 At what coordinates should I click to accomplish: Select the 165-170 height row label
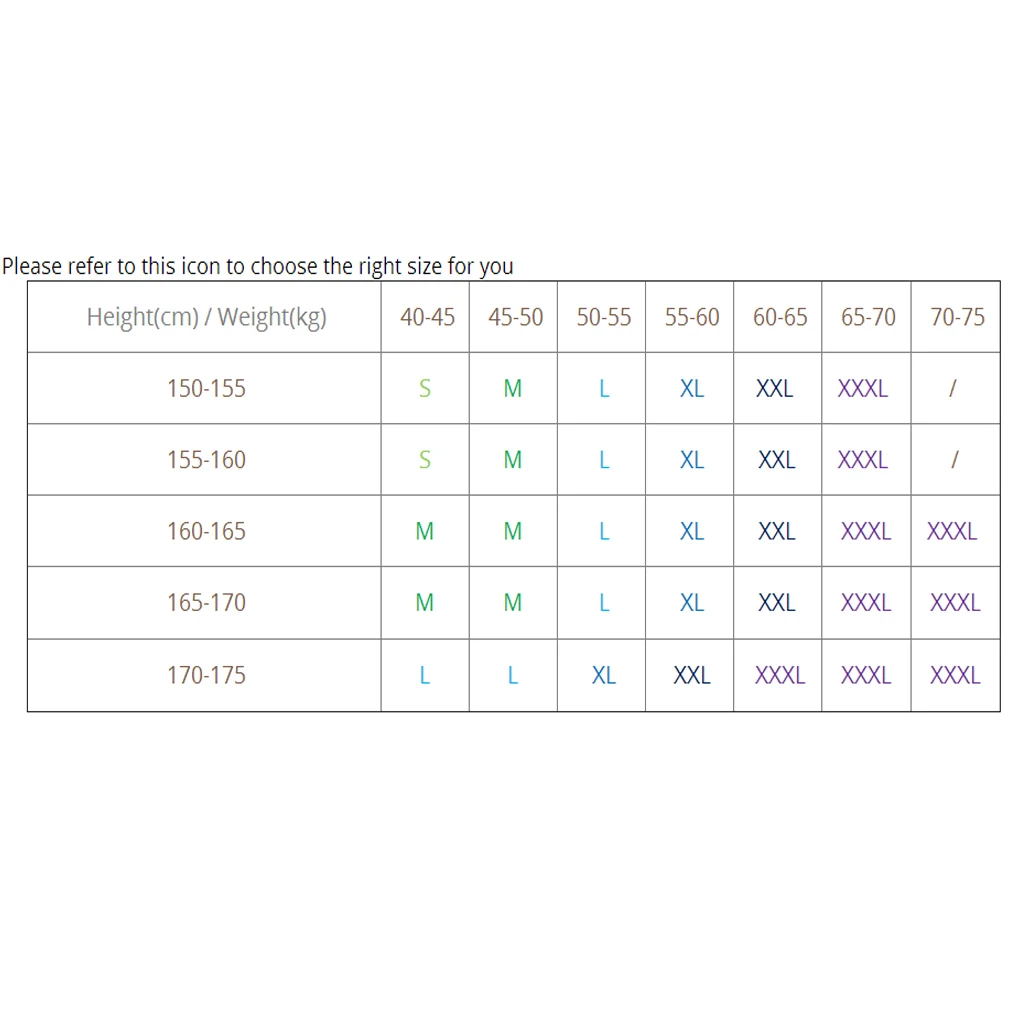click(206, 603)
